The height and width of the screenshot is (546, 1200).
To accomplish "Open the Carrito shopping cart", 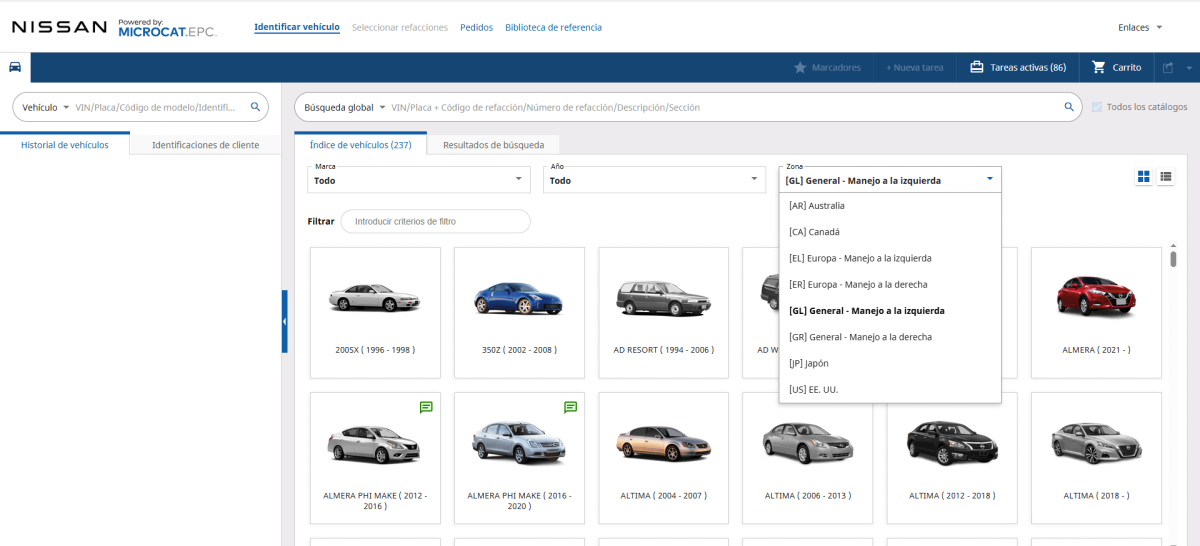I will tap(1116, 67).
